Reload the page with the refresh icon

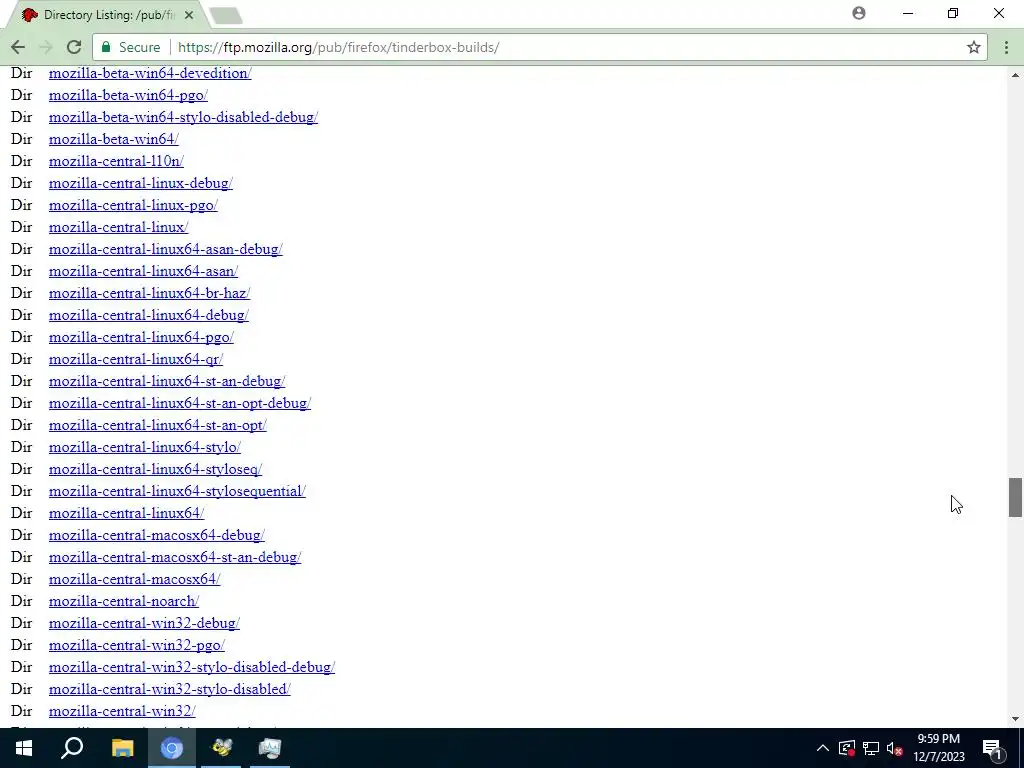(74, 47)
